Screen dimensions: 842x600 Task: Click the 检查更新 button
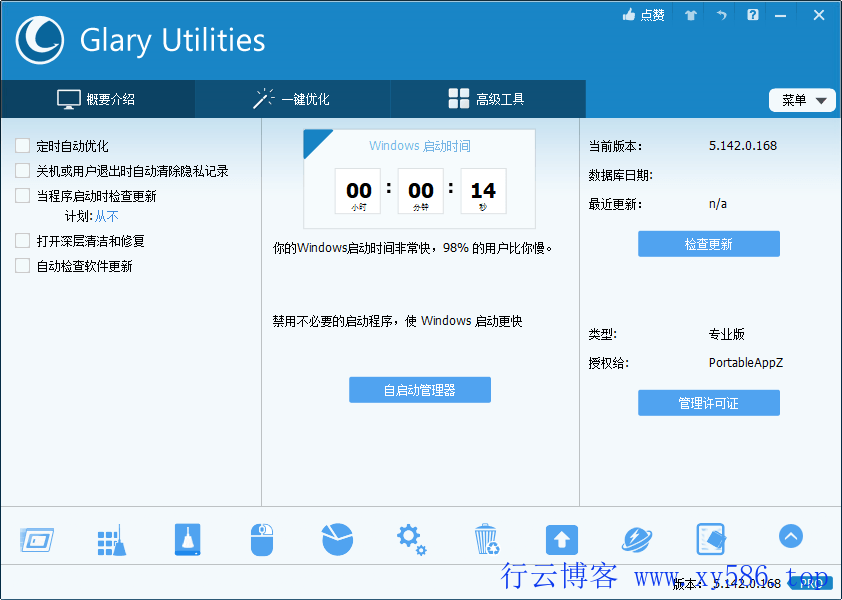[x=708, y=243]
